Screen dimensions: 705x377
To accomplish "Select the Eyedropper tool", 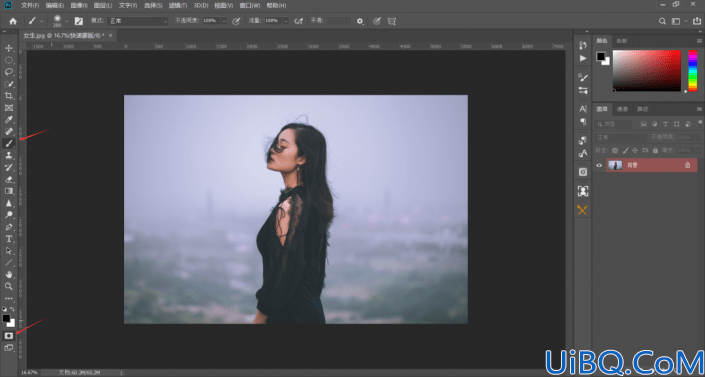I will pos(9,120).
